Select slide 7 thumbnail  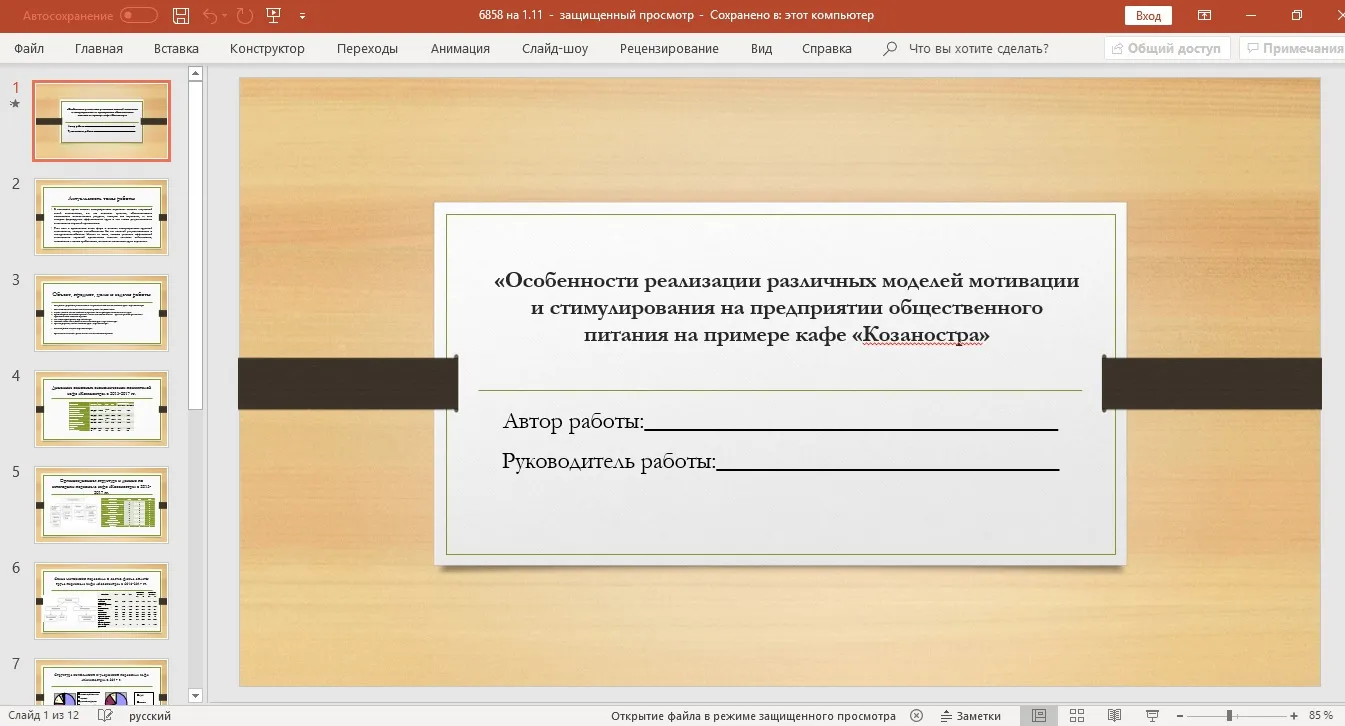coord(101,680)
